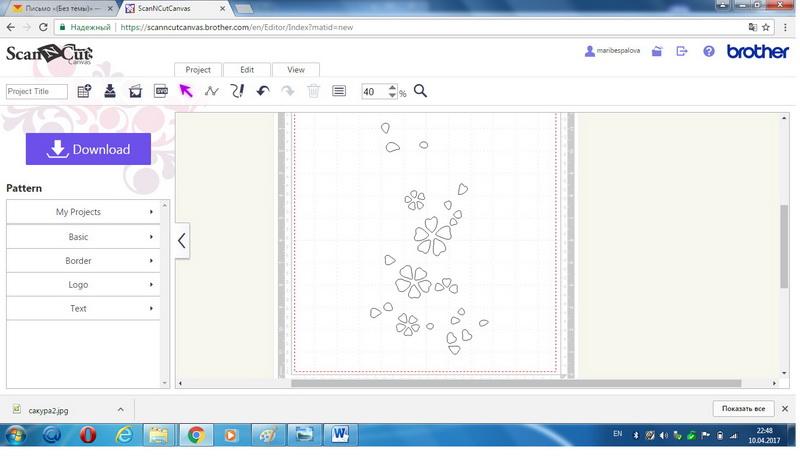The height and width of the screenshot is (456, 800).
Task: Collapse the left panel with chevron
Action: tap(182, 240)
